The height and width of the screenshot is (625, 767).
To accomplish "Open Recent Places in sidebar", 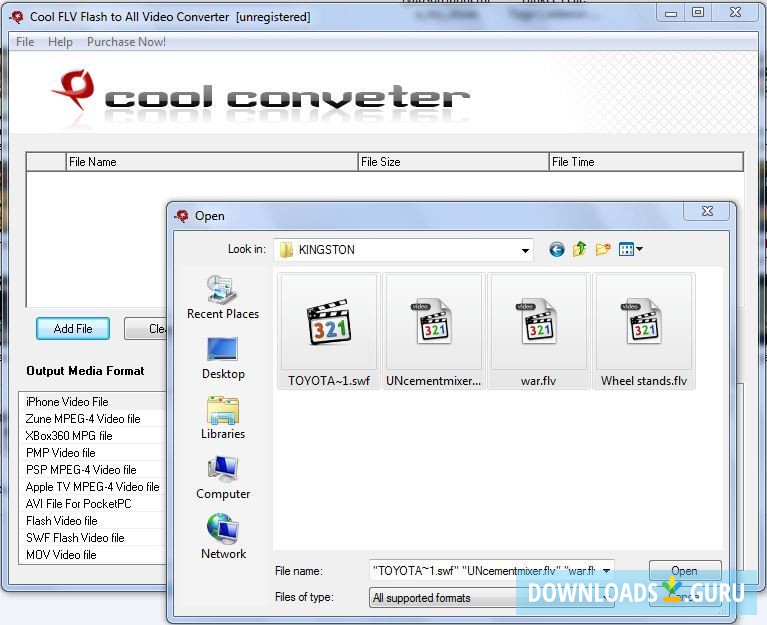I will tap(223, 297).
